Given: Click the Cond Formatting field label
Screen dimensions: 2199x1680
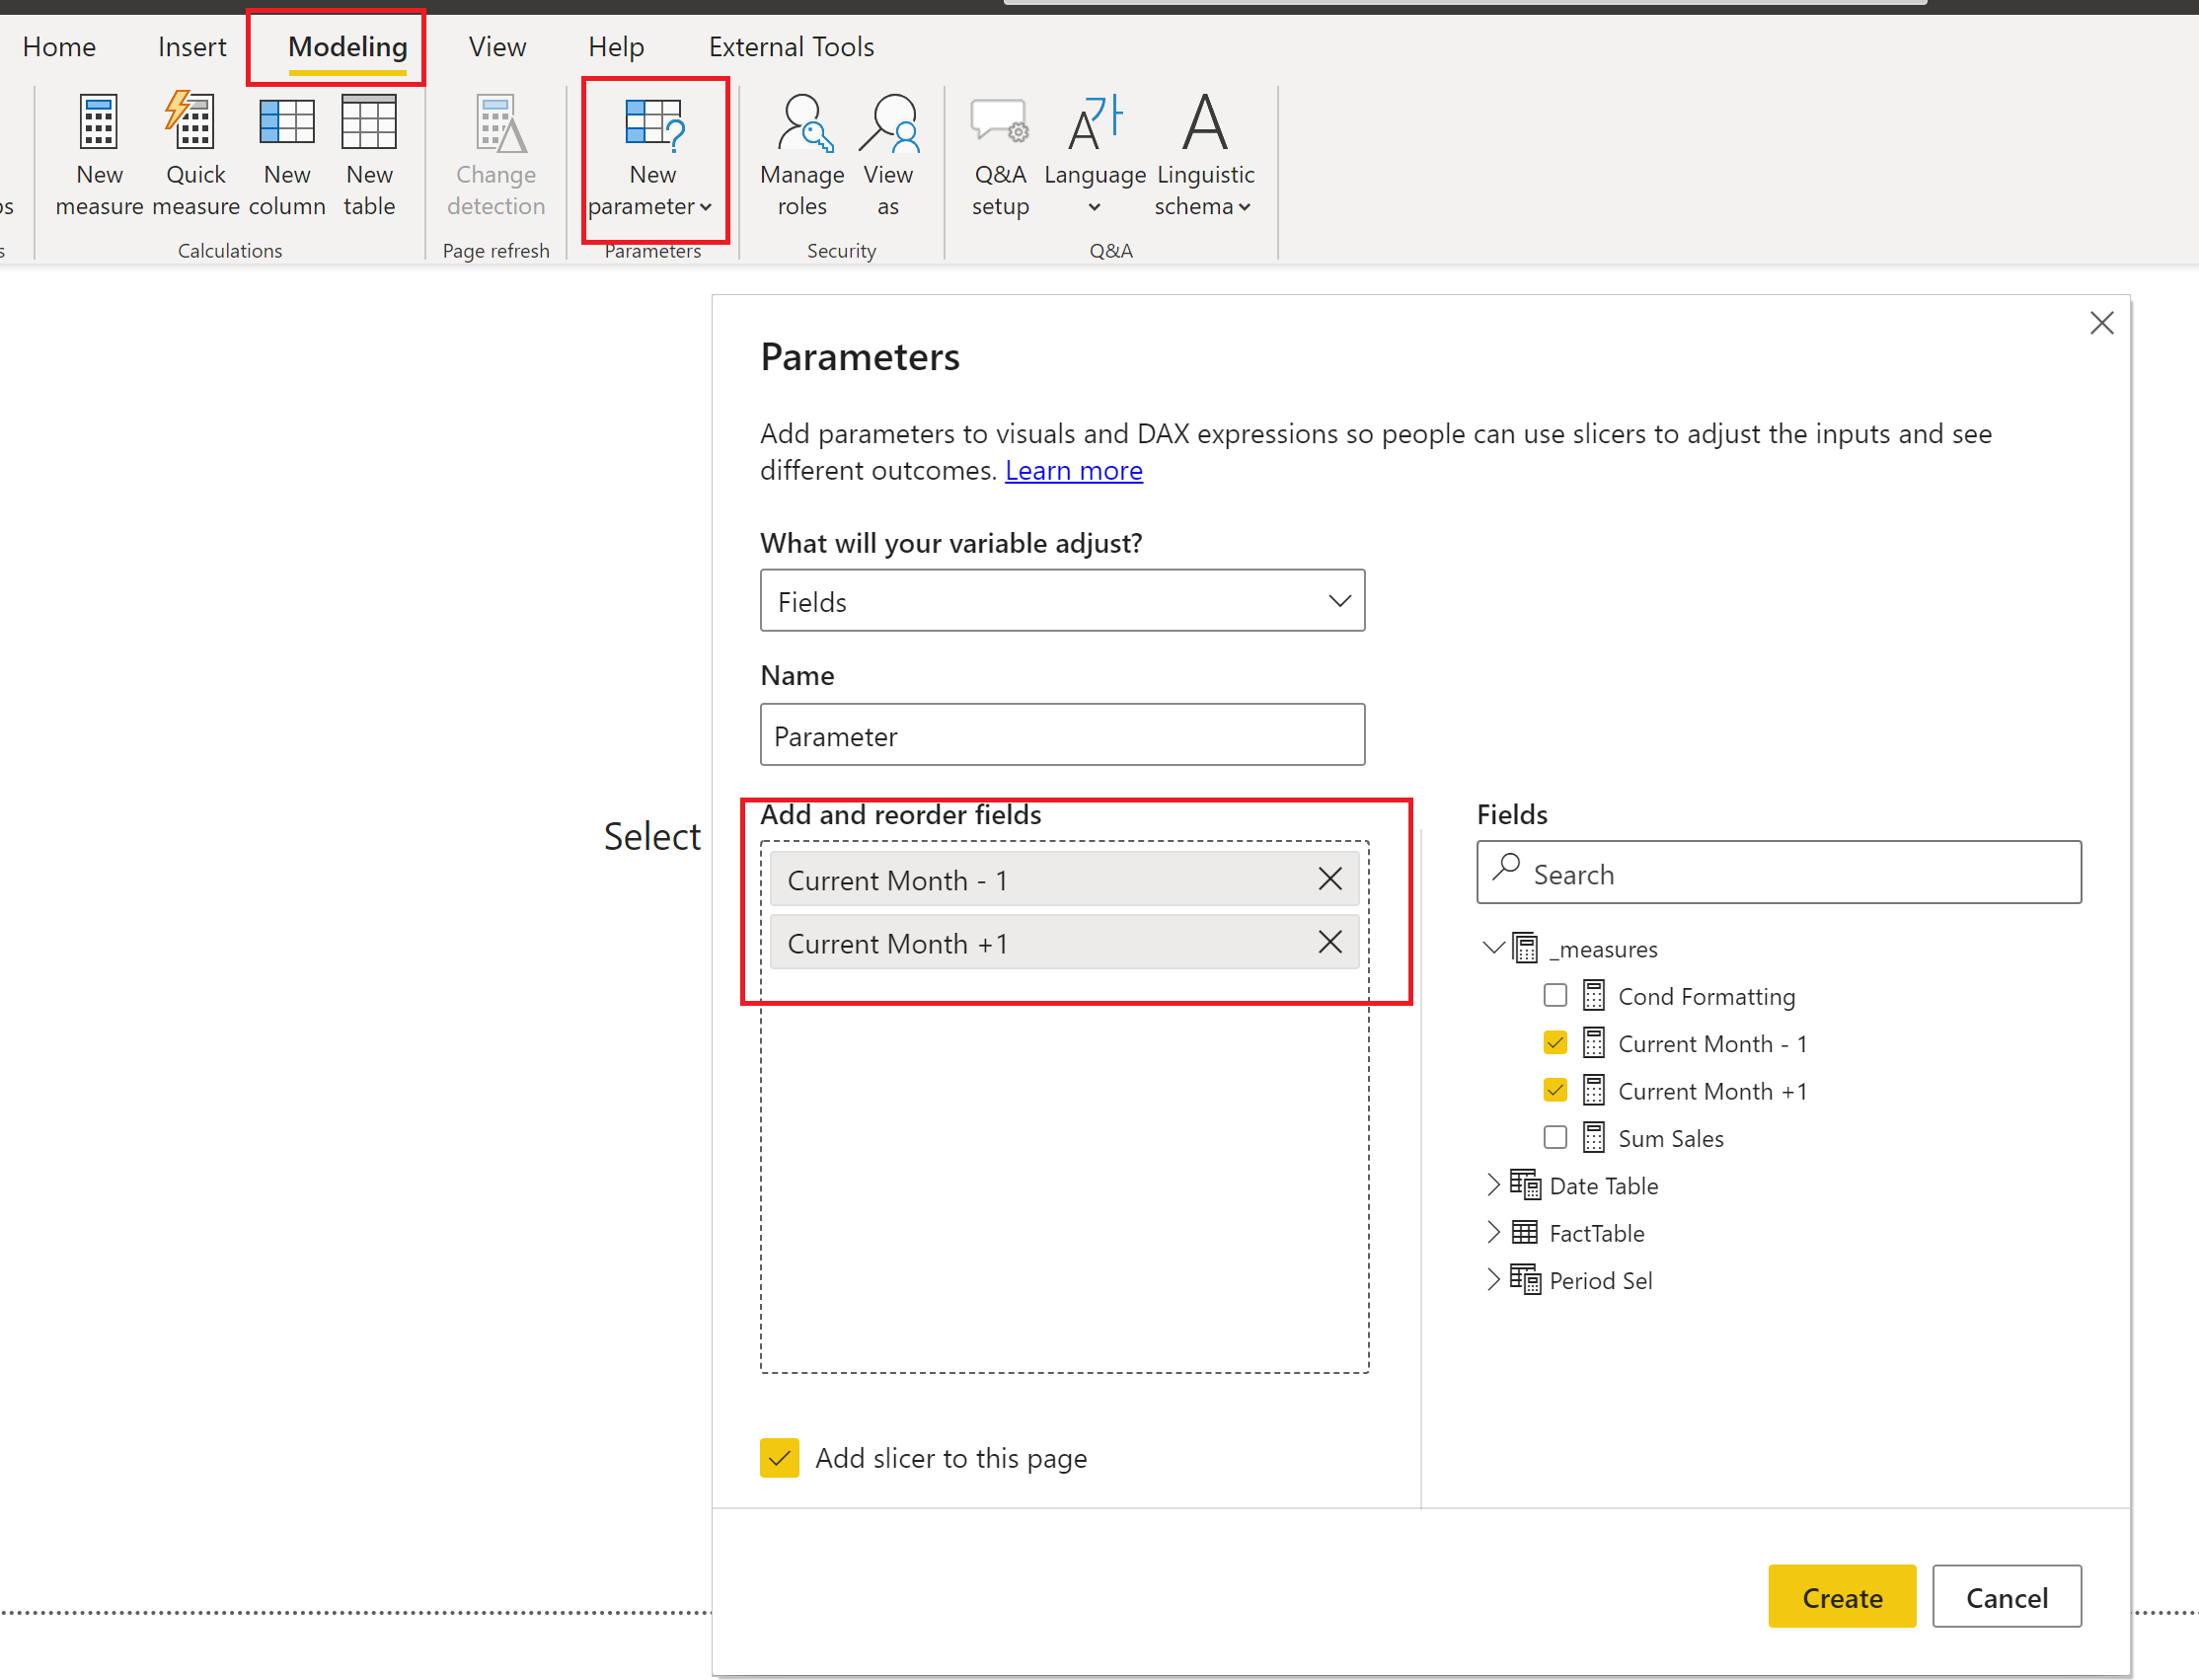Looking at the screenshot, I should (x=1706, y=996).
